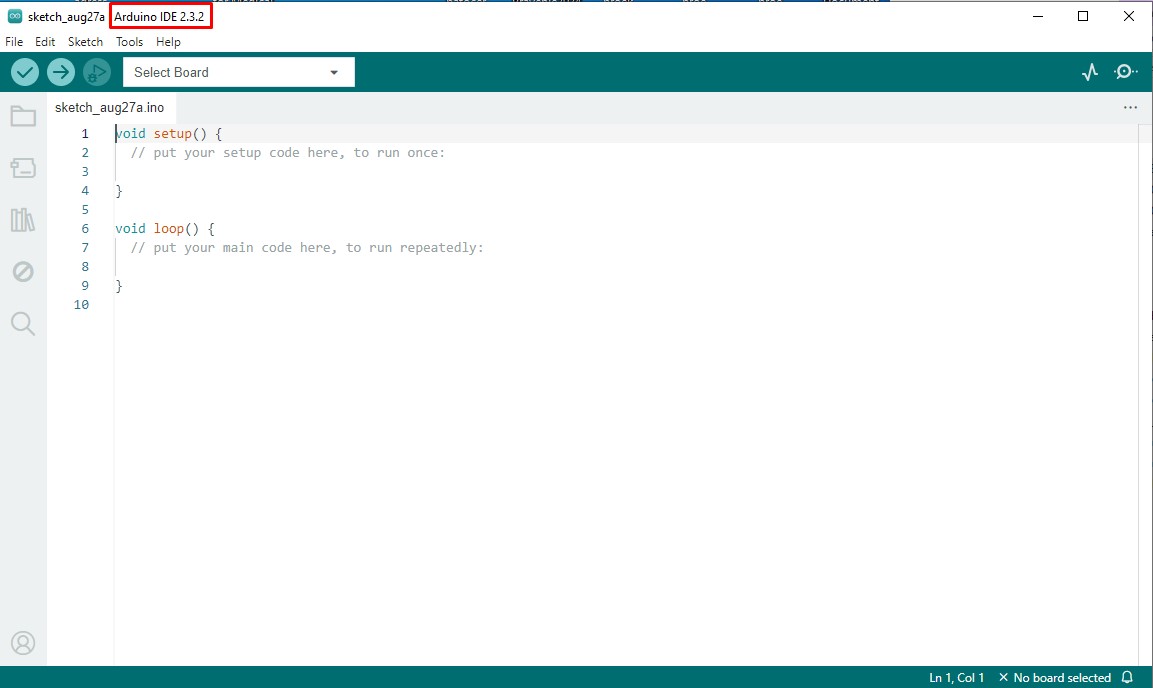Start debugging with the debug toolbar icon
The height and width of the screenshot is (688, 1153).
tap(96, 71)
